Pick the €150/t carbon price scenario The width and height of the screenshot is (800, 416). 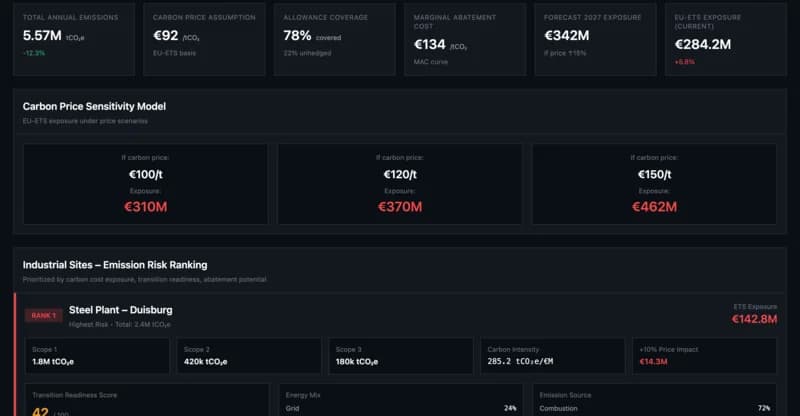(x=654, y=183)
